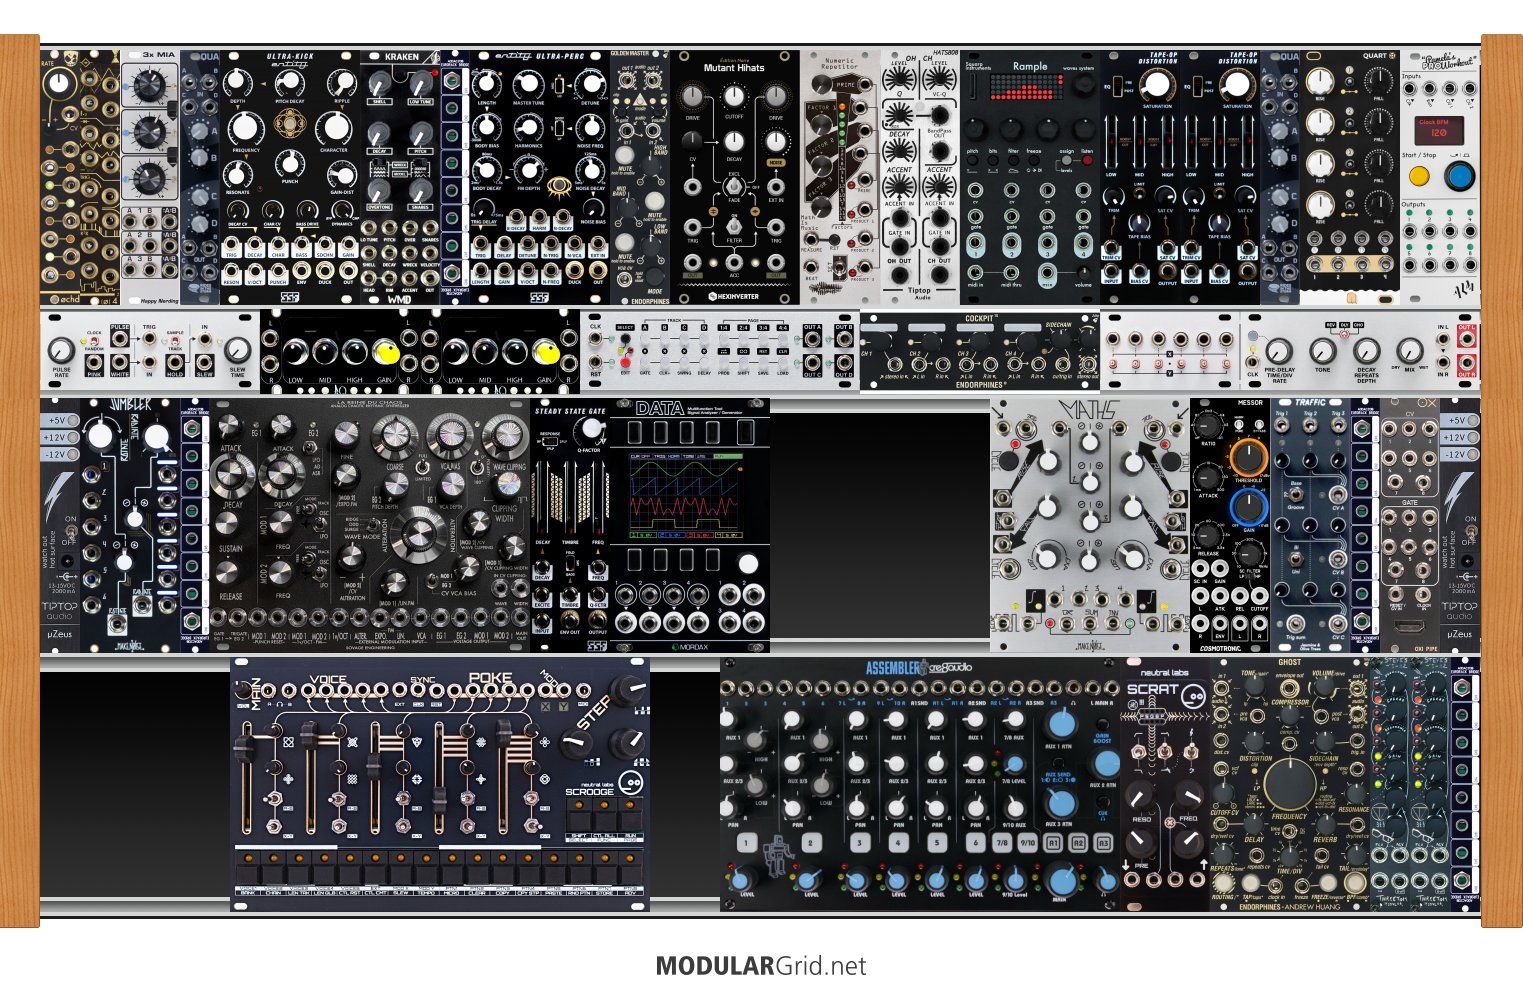The width and height of the screenshot is (1523, 987).
Task: Click the GAIN BOOST button on Assembler
Action: point(1103,725)
